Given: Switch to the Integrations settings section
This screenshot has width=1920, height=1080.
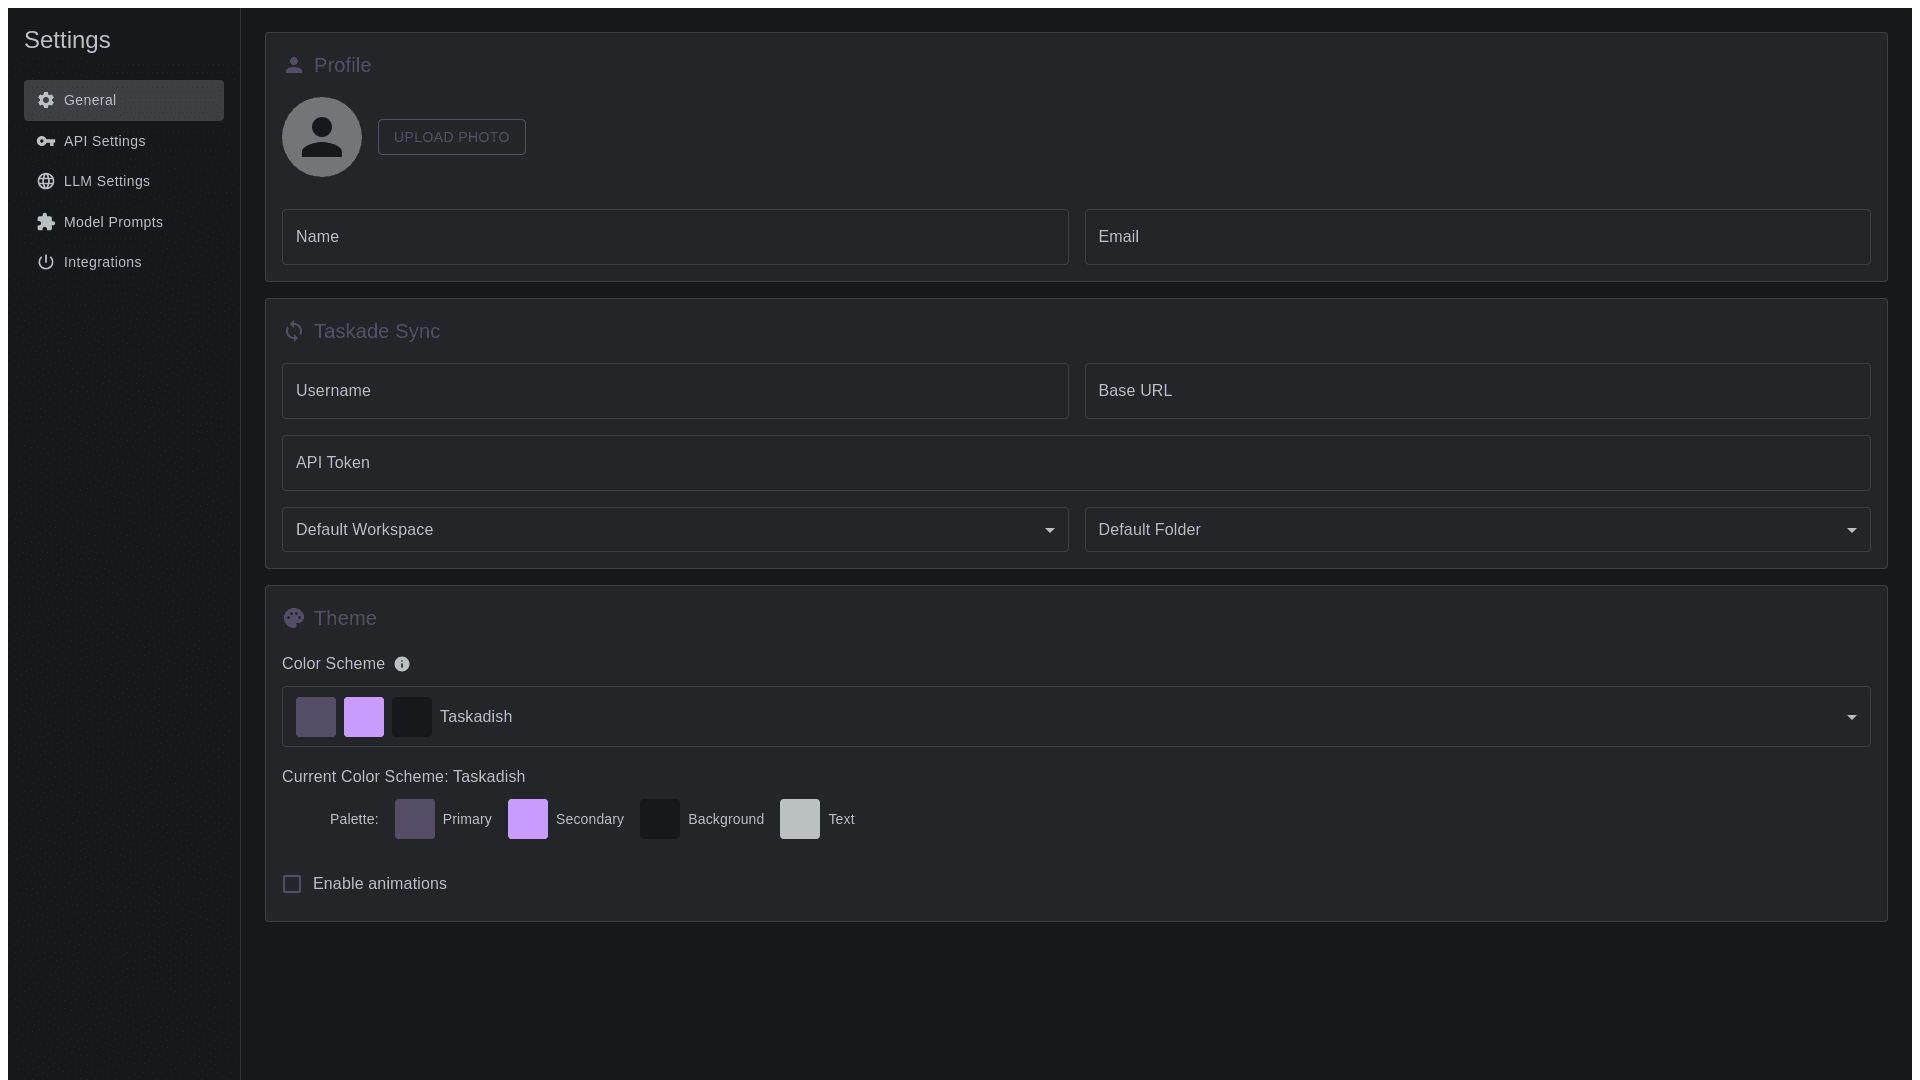Looking at the screenshot, I should point(103,262).
